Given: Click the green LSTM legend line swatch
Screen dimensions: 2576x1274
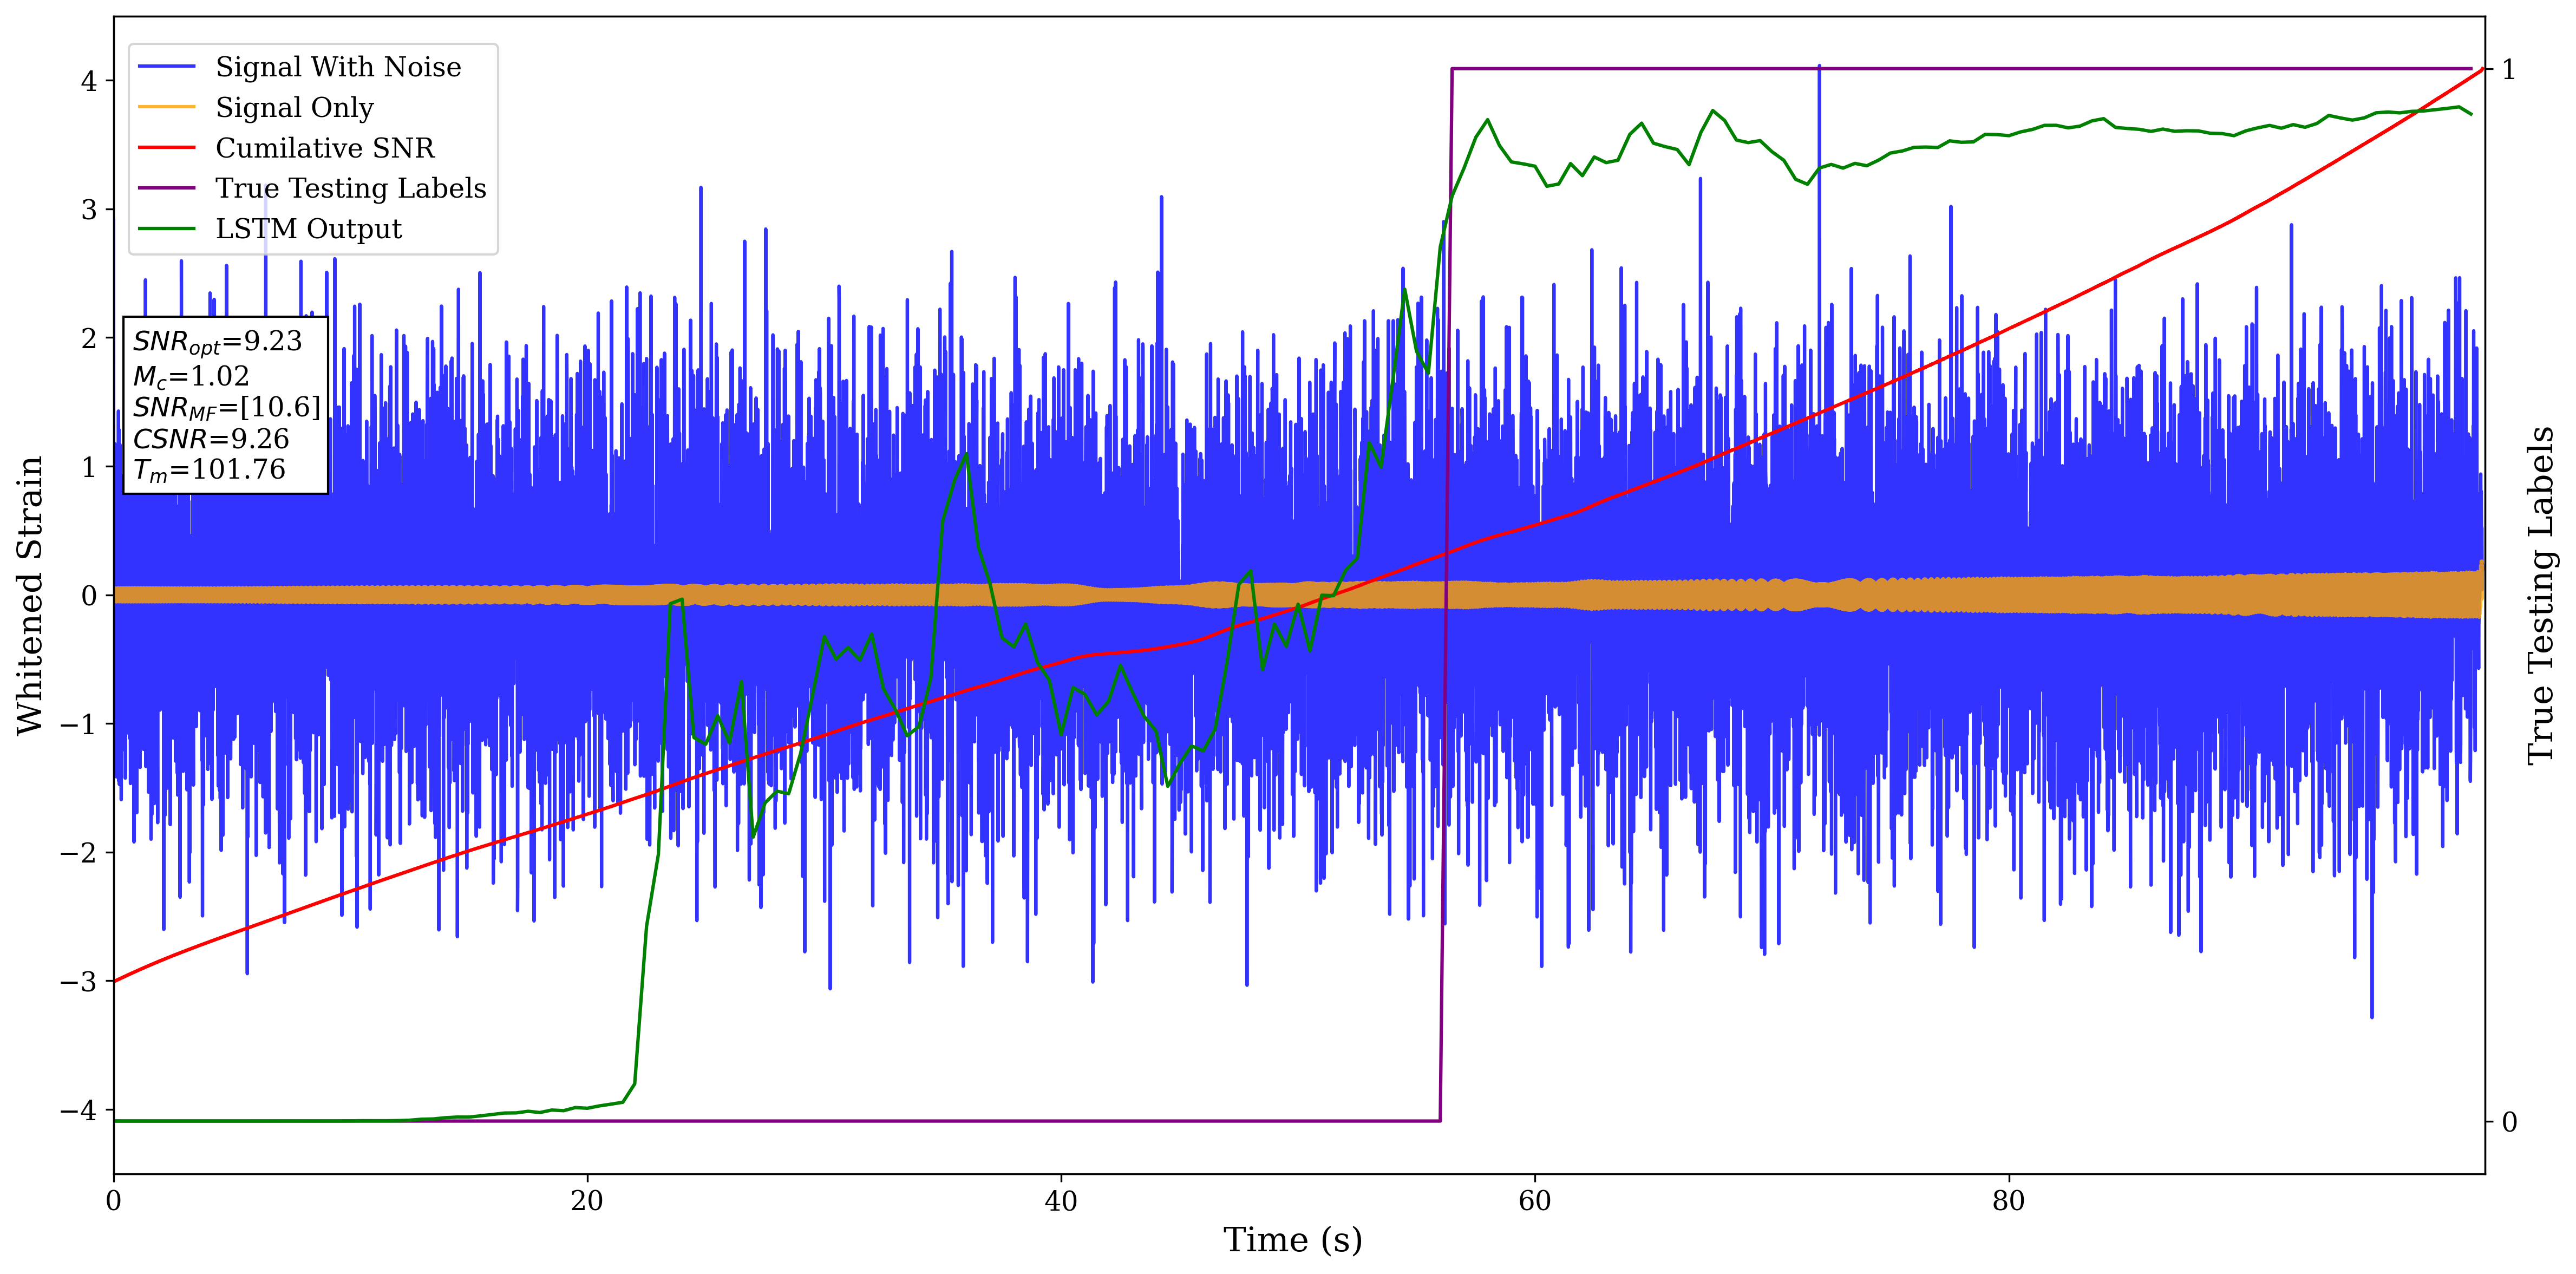Looking at the screenshot, I should pyautogui.click(x=166, y=229).
